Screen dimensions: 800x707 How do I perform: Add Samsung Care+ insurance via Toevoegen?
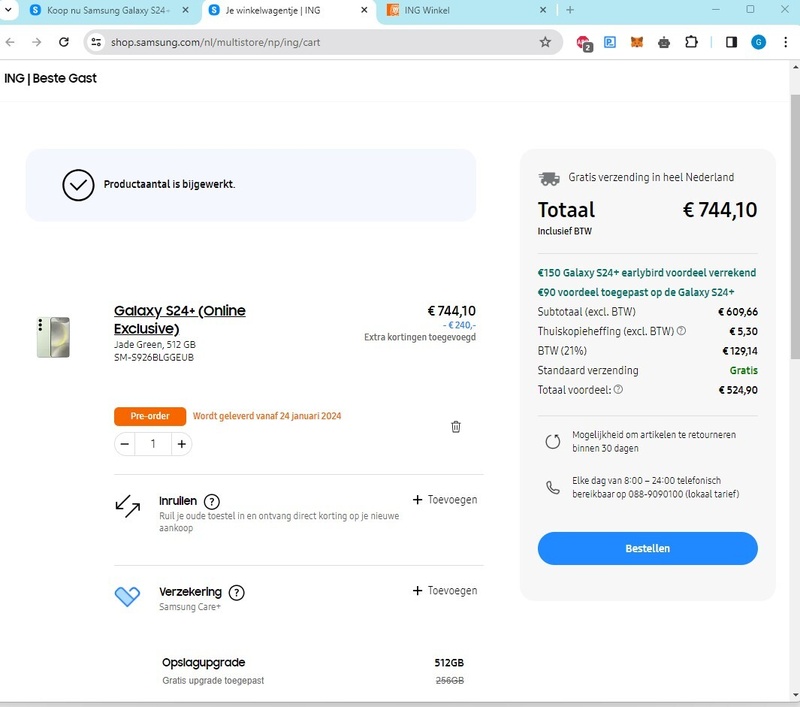pyautogui.click(x=445, y=591)
